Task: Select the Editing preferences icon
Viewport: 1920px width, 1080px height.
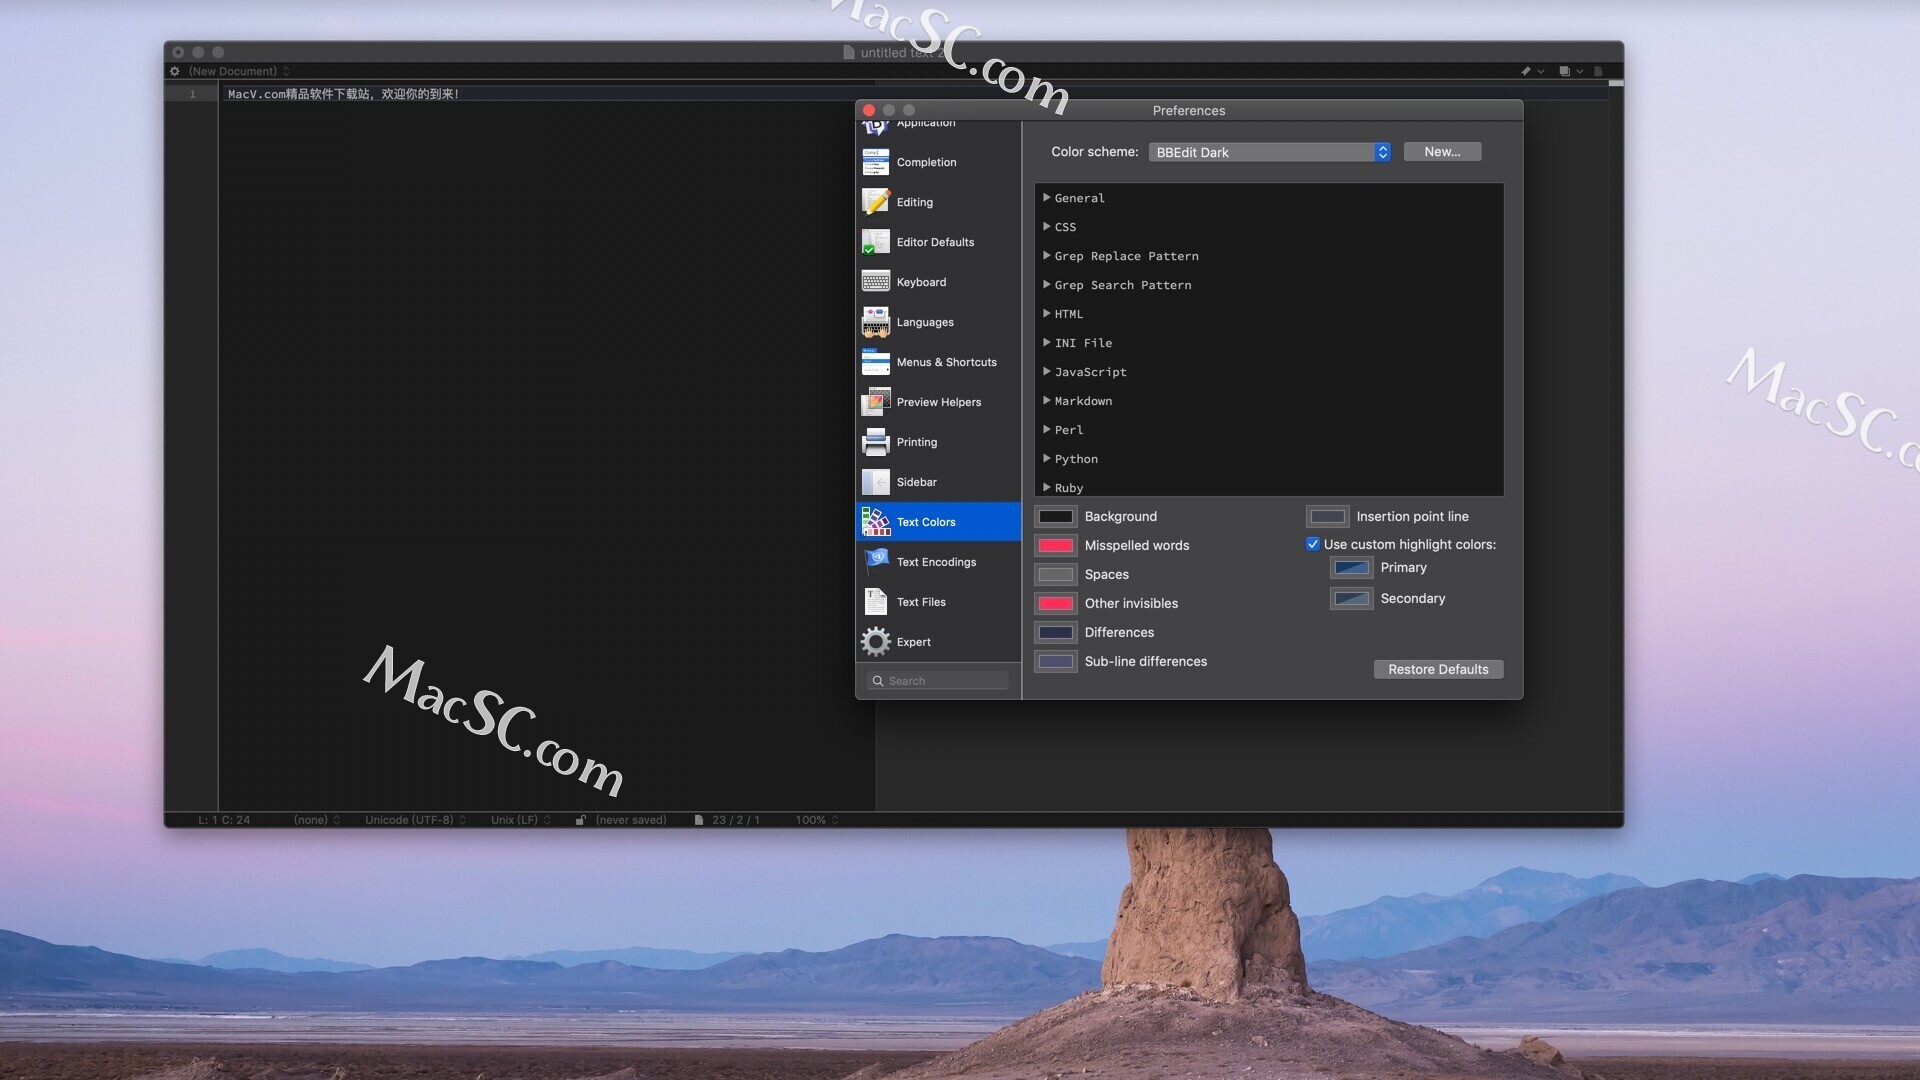Action: coord(874,200)
